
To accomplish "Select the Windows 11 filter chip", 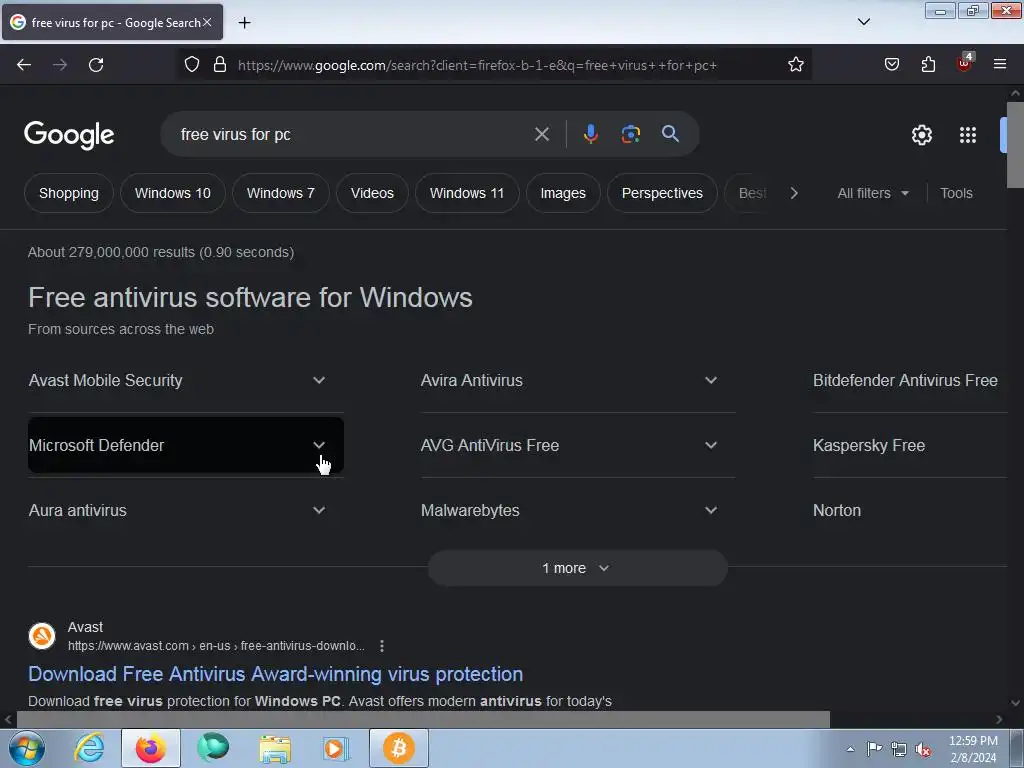I will pyautogui.click(x=467, y=193).
